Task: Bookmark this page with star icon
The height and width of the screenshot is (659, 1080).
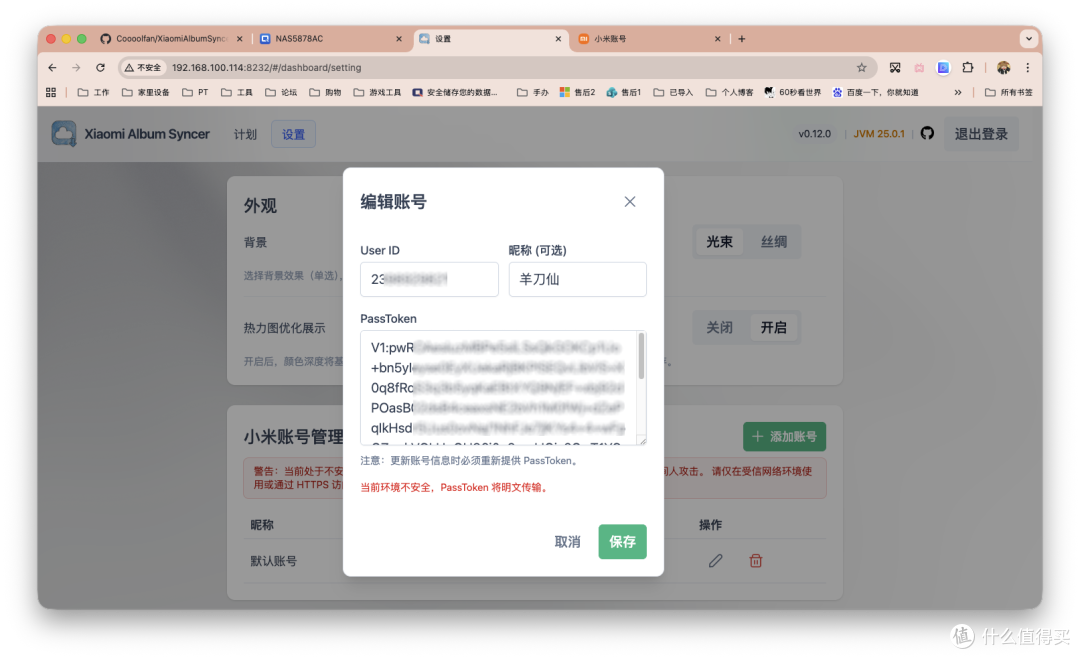Action: point(862,67)
